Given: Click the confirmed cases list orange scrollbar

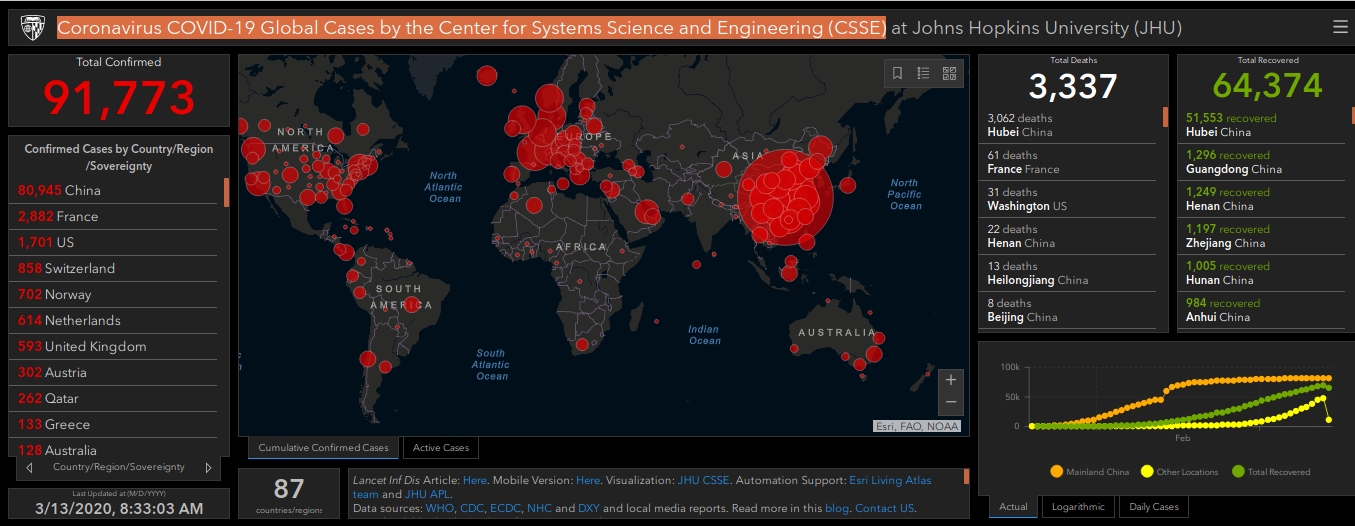Looking at the screenshot, I should [x=226, y=192].
